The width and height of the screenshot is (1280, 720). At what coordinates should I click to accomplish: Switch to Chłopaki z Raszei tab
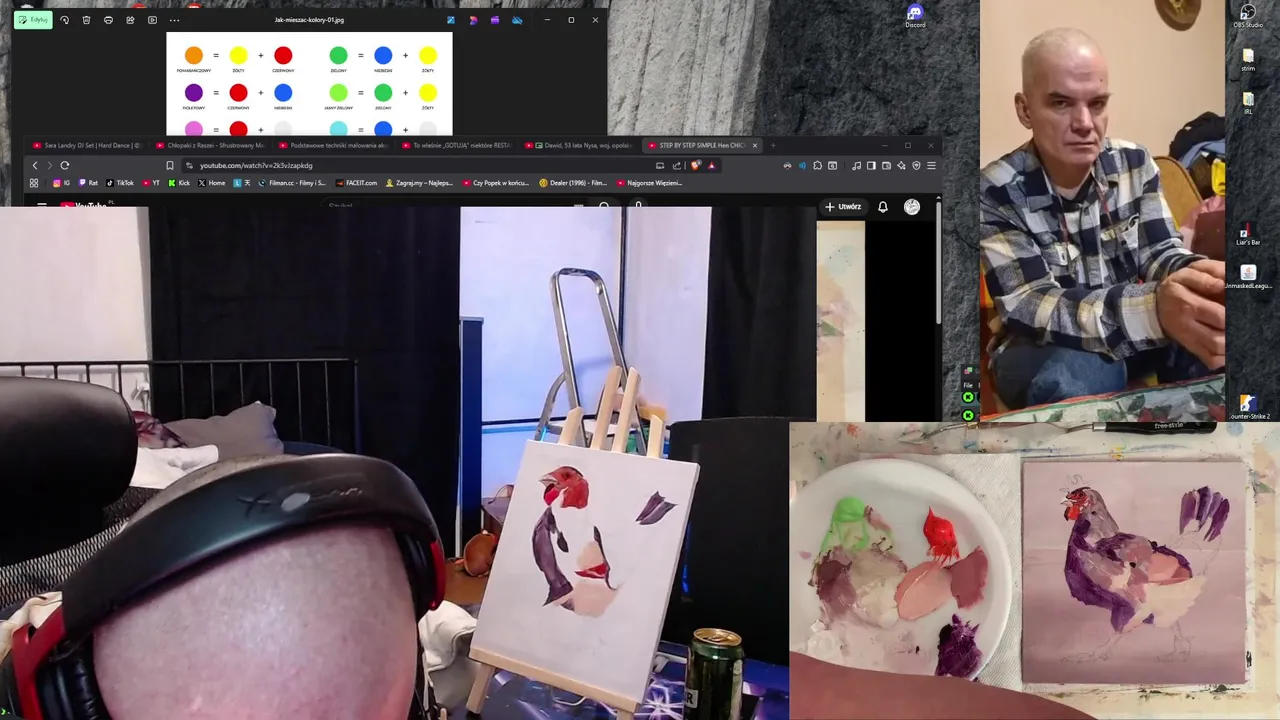tap(210, 146)
